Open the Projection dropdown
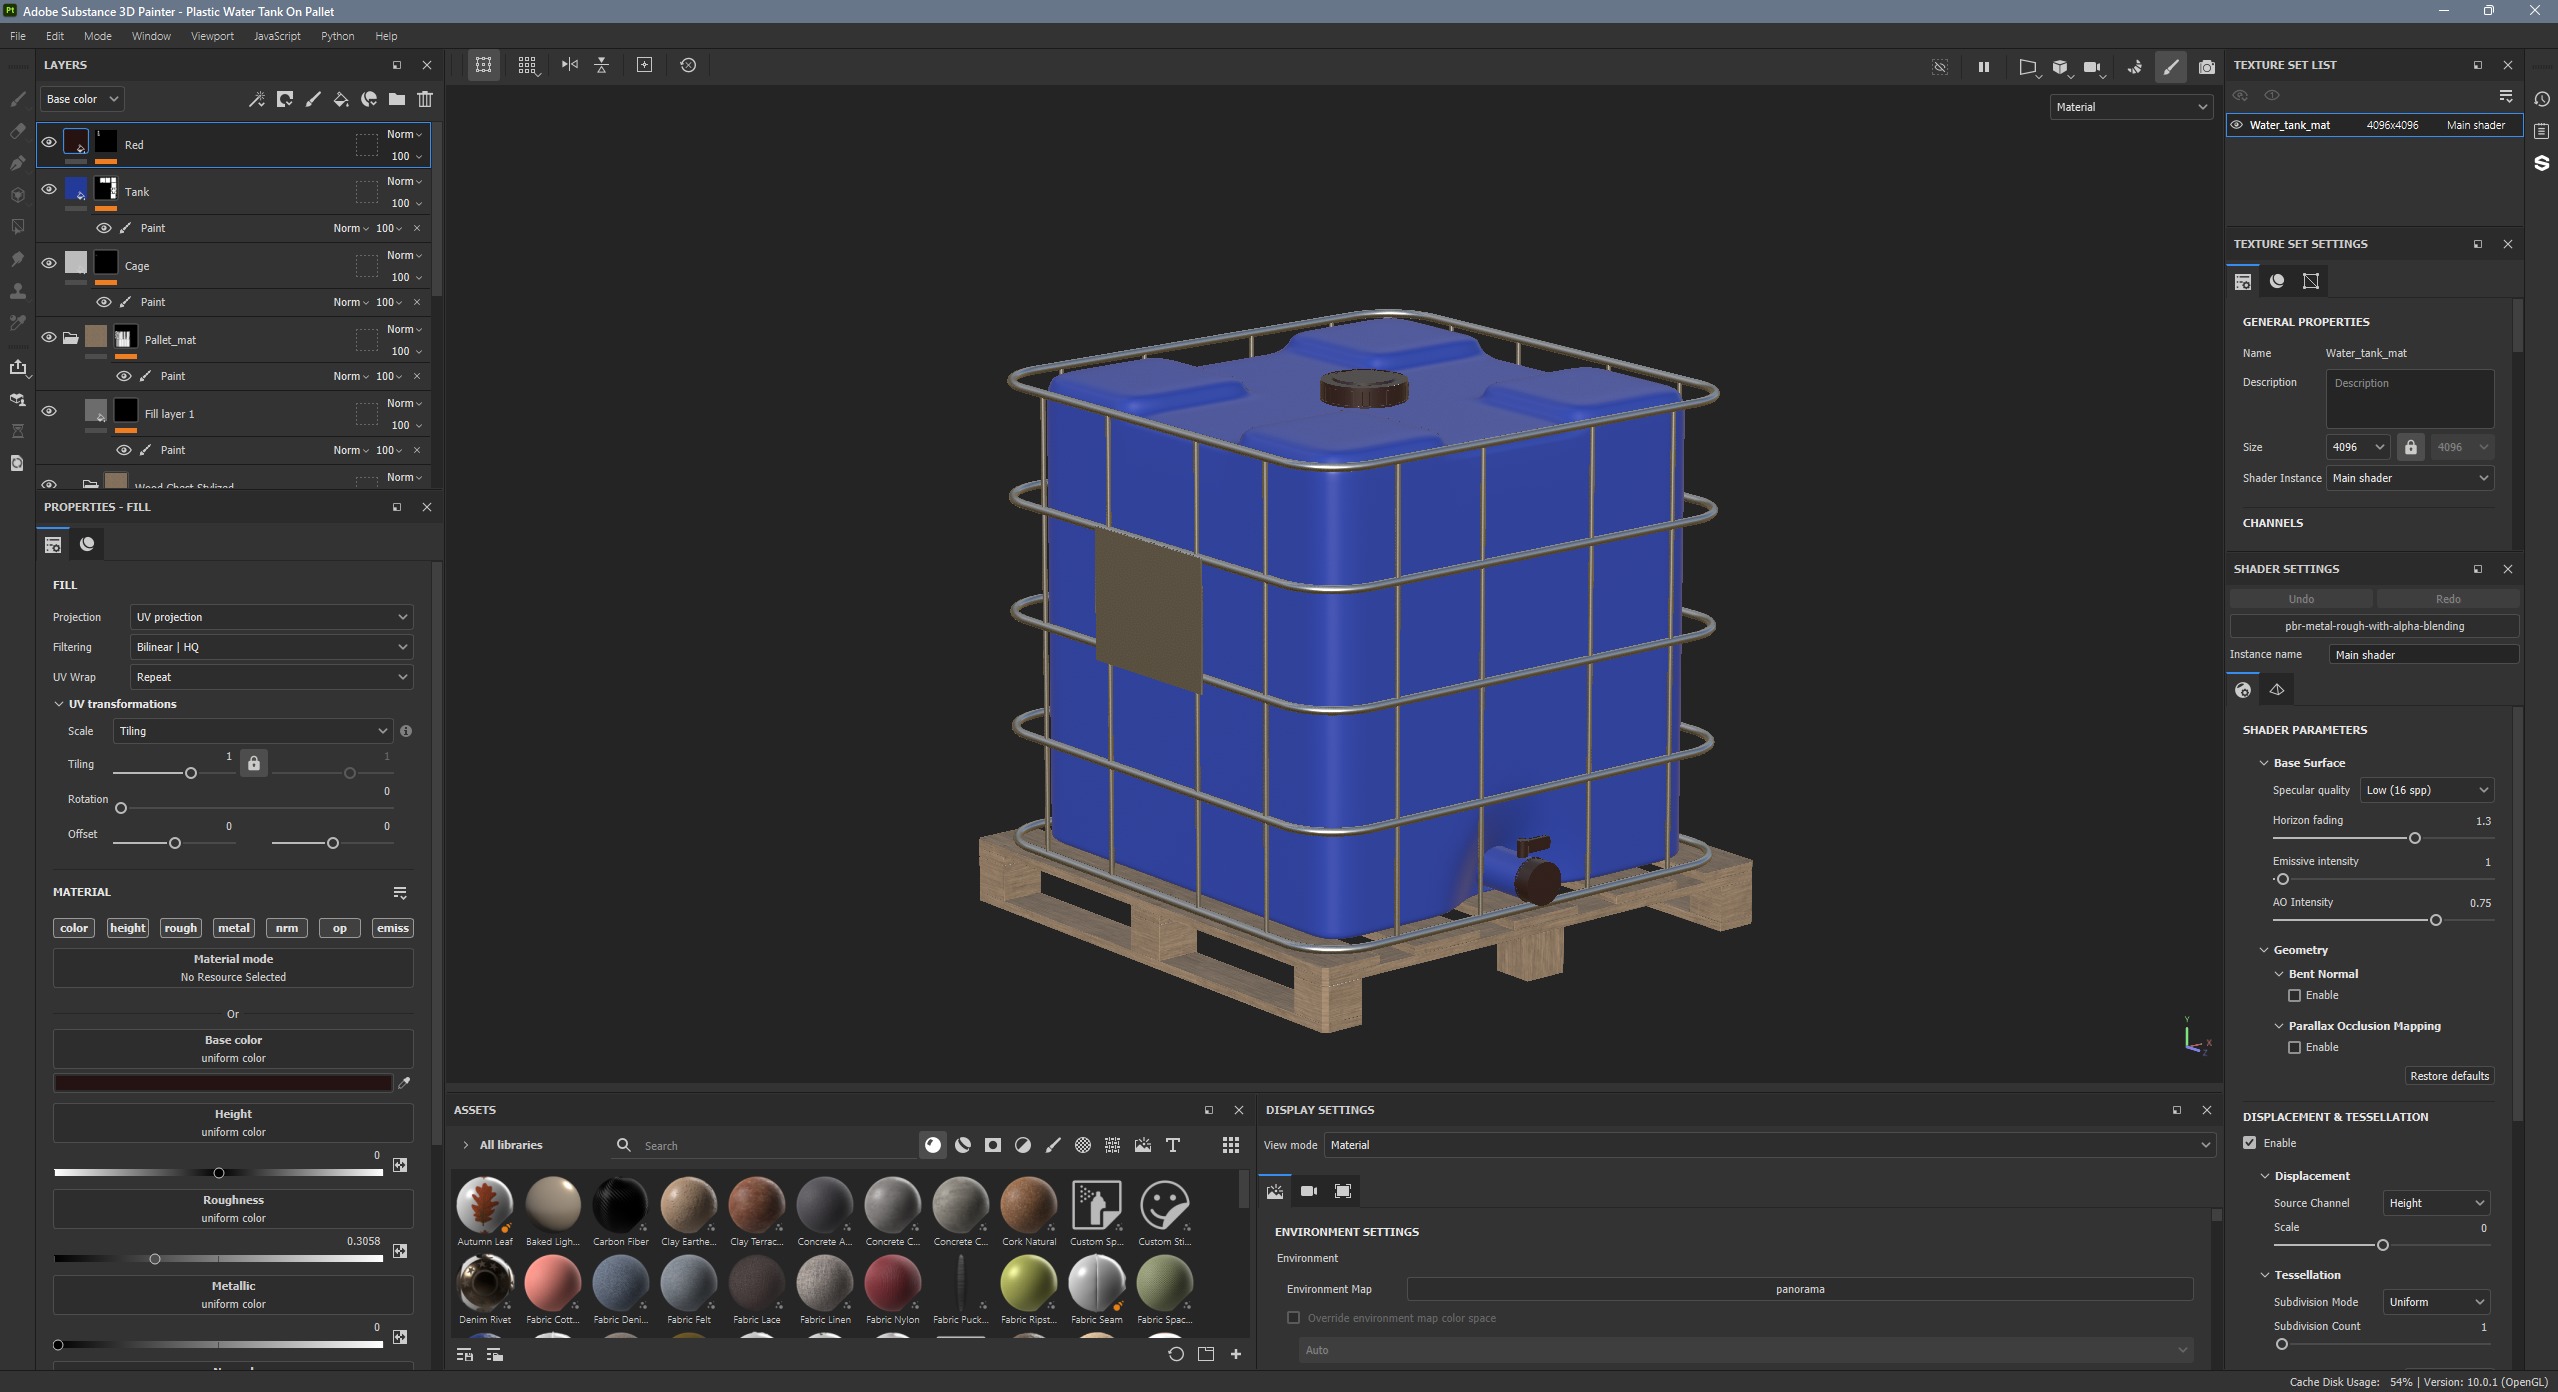This screenshot has height=1392, width=2558. 271,617
